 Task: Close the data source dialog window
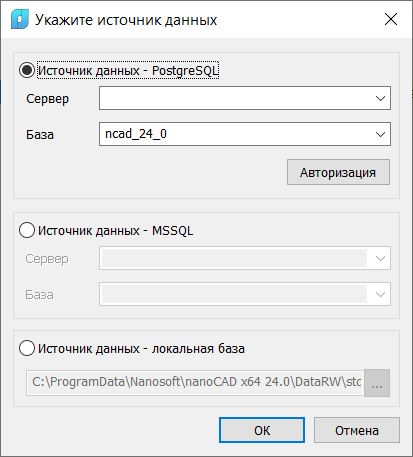(391, 19)
